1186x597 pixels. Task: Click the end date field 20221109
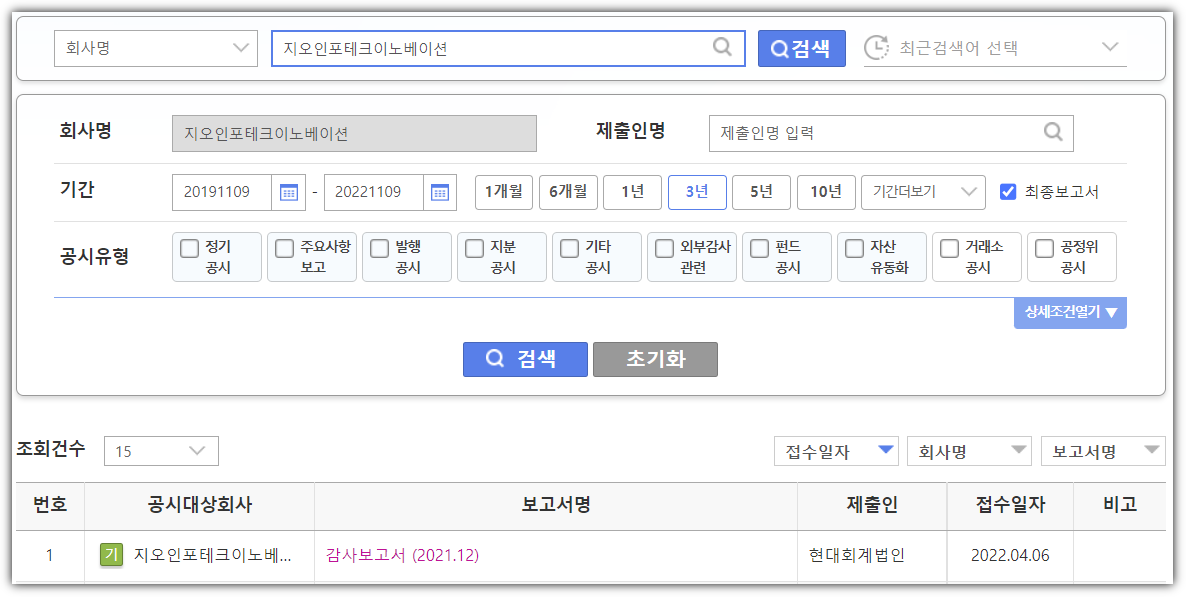click(374, 192)
